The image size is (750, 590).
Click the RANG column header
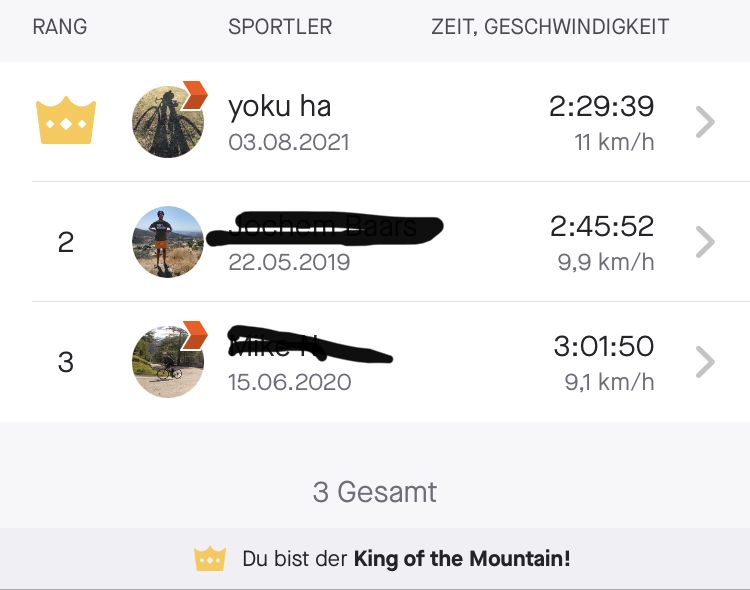60,27
